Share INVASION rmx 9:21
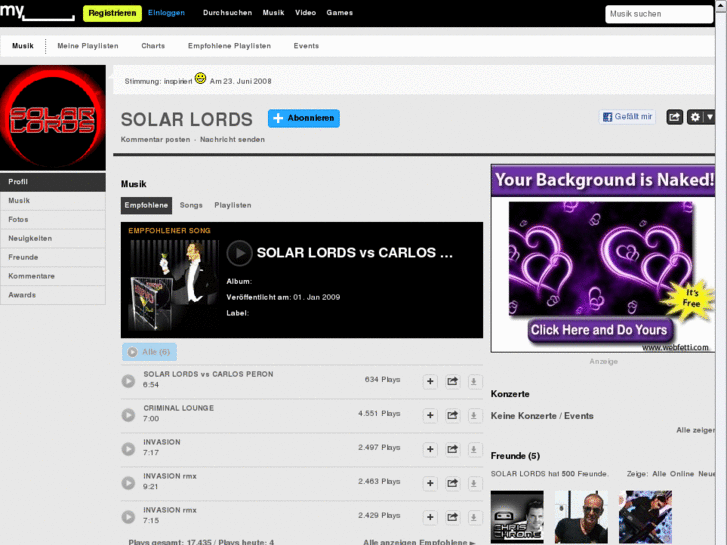The height and width of the screenshot is (545, 727). point(452,483)
